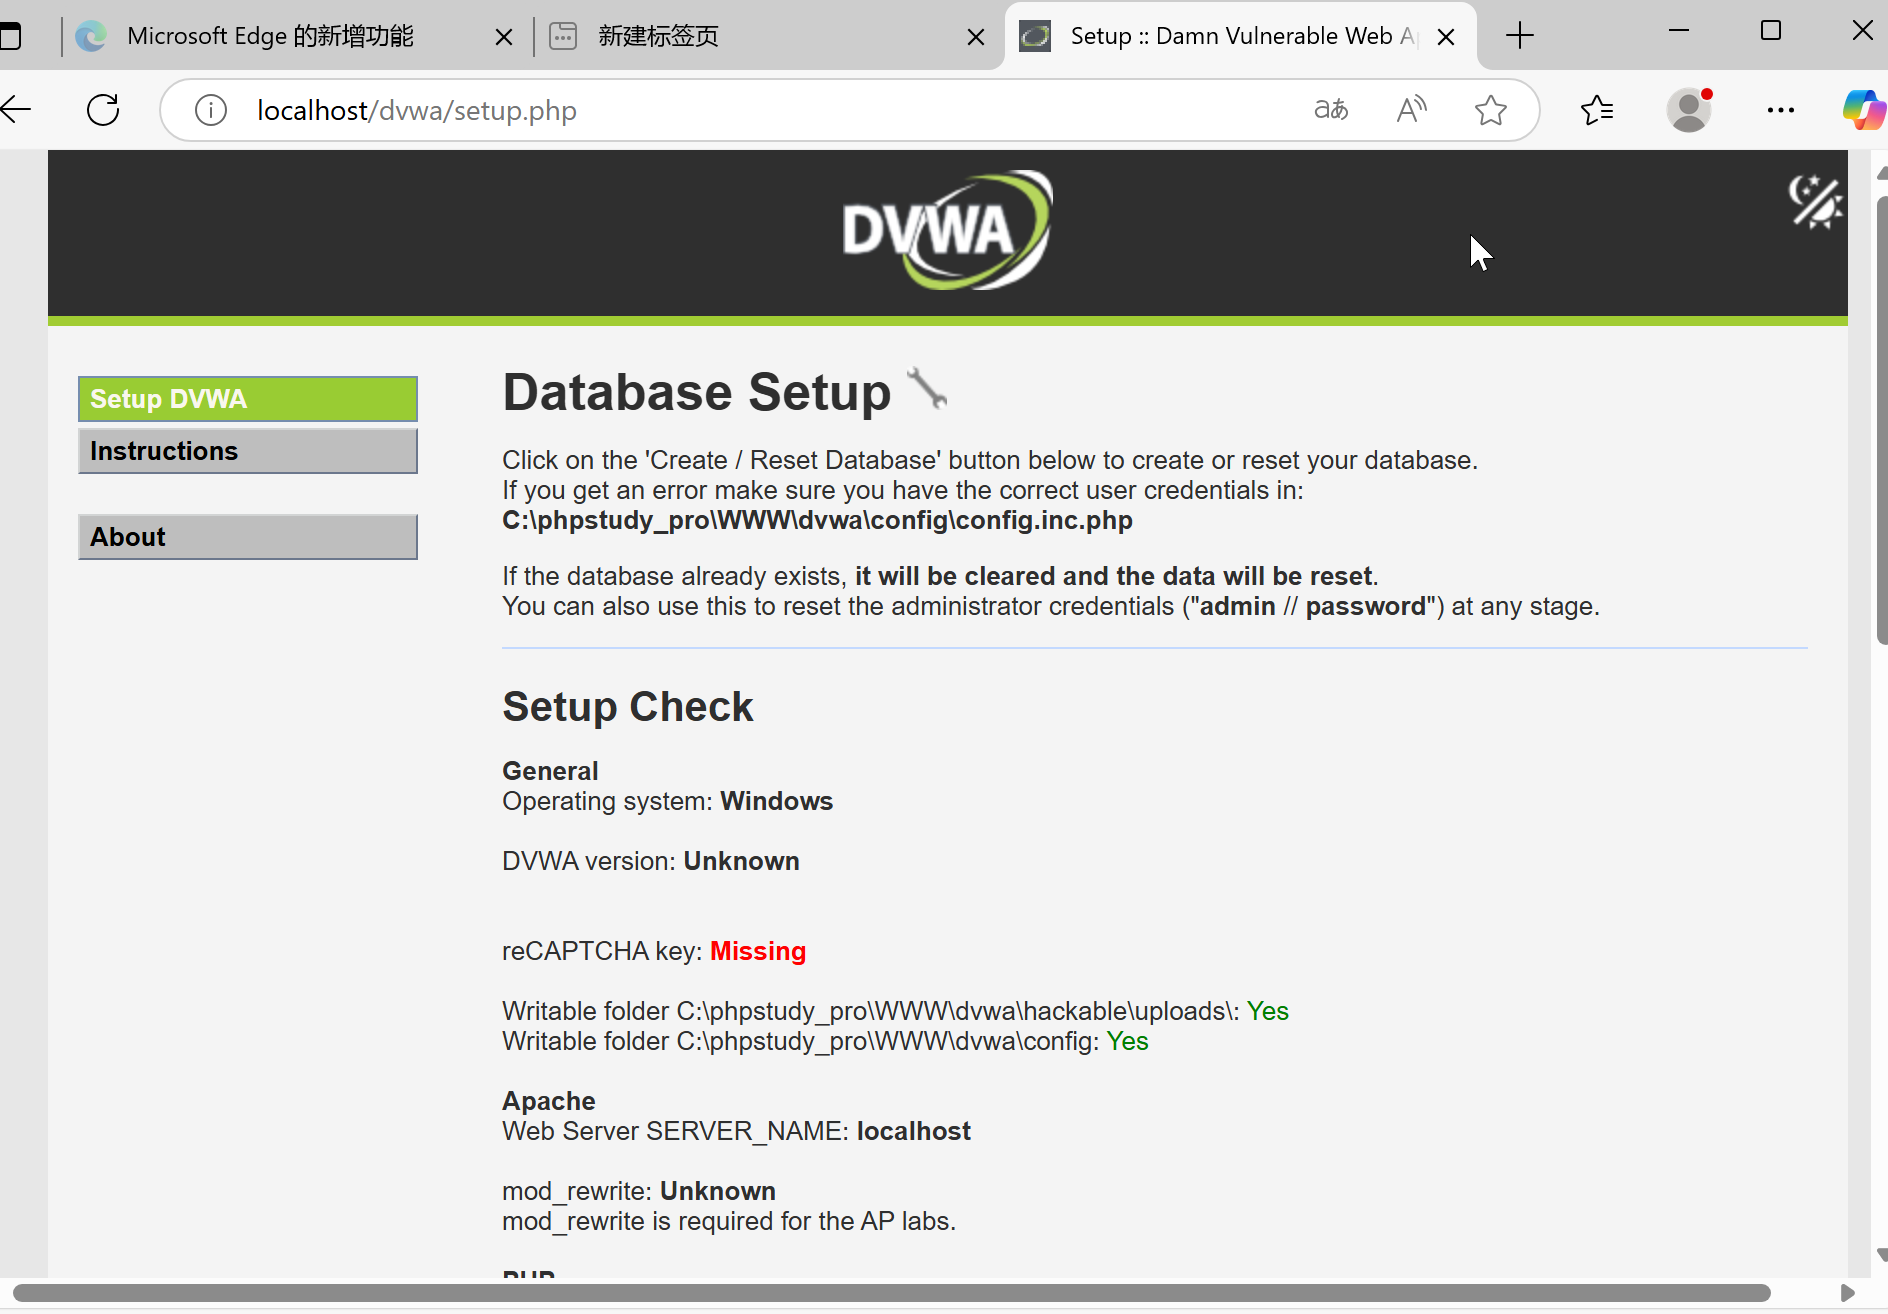This screenshot has height=1314, width=1888.
Task: Minimize the Edge browser window
Action: [1679, 31]
